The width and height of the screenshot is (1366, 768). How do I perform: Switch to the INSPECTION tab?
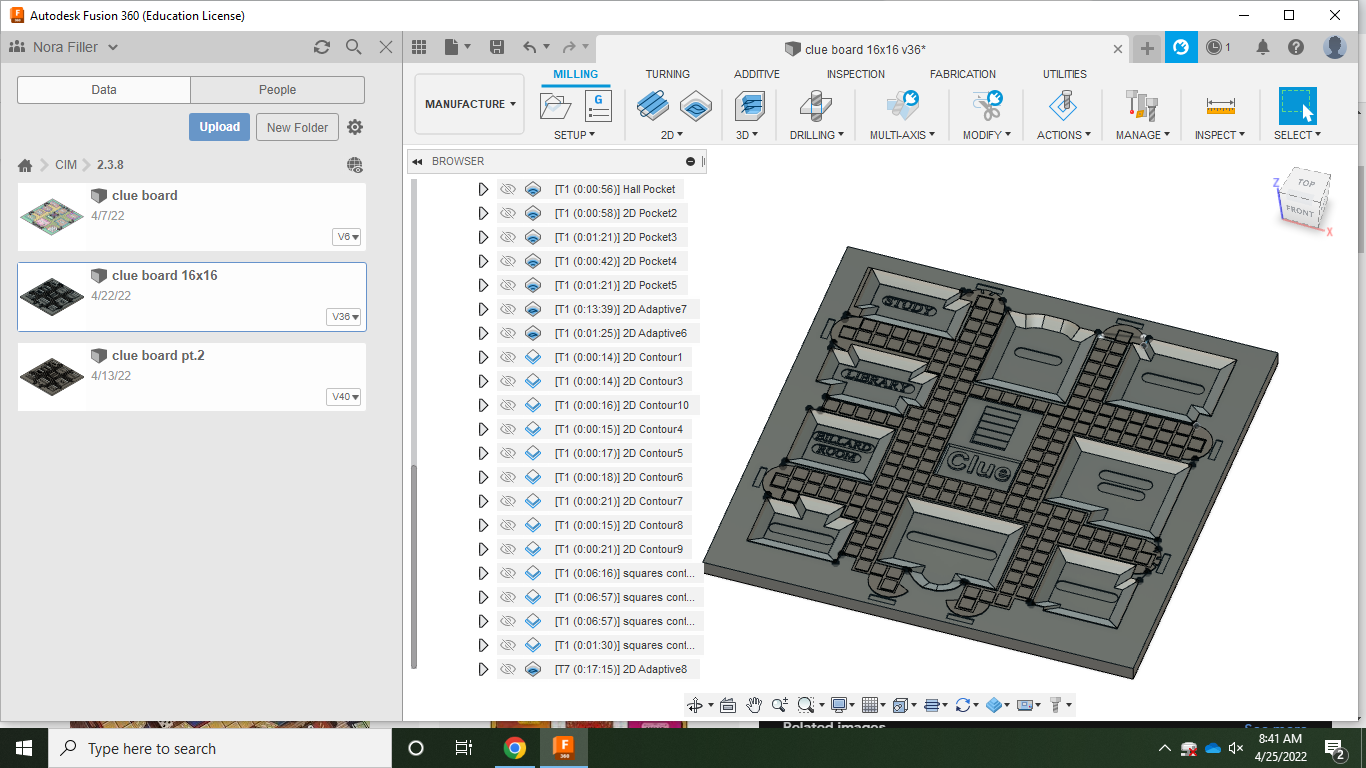click(x=855, y=74)
